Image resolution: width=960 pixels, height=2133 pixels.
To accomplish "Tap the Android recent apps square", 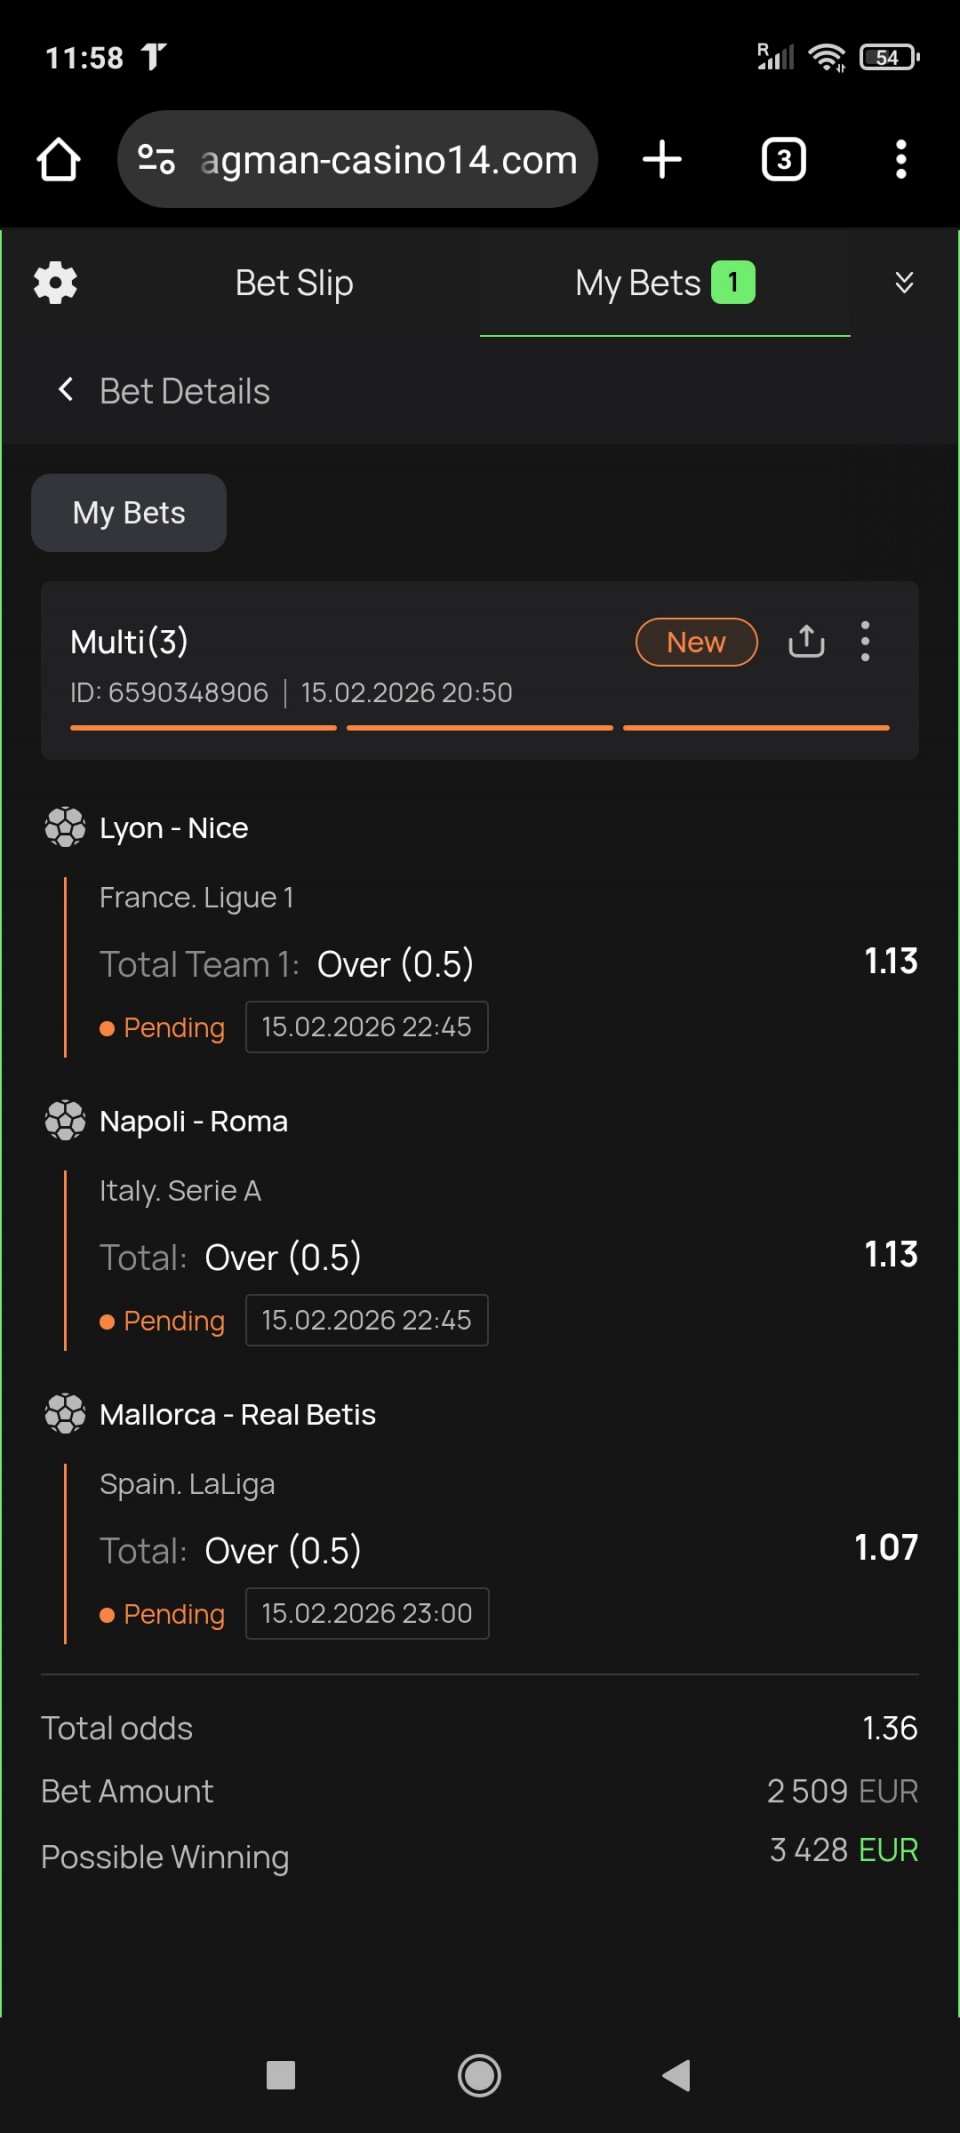I will [281, 2075].
